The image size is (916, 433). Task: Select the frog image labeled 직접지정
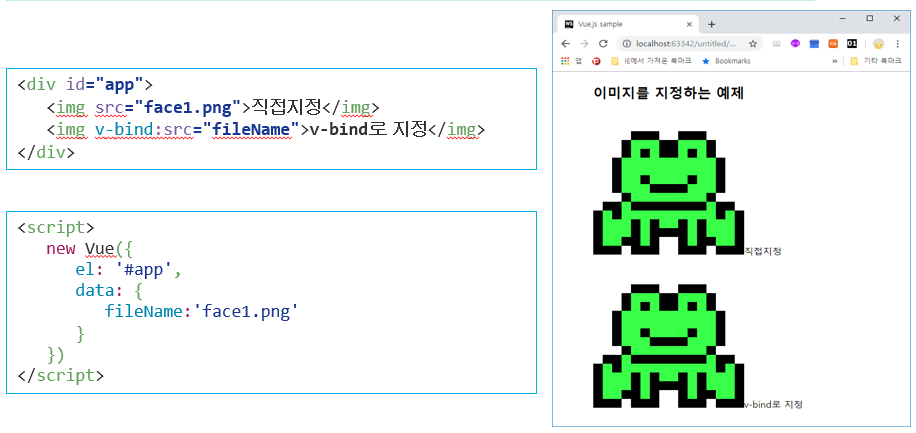pyautogui.click(x=668, y=192)
